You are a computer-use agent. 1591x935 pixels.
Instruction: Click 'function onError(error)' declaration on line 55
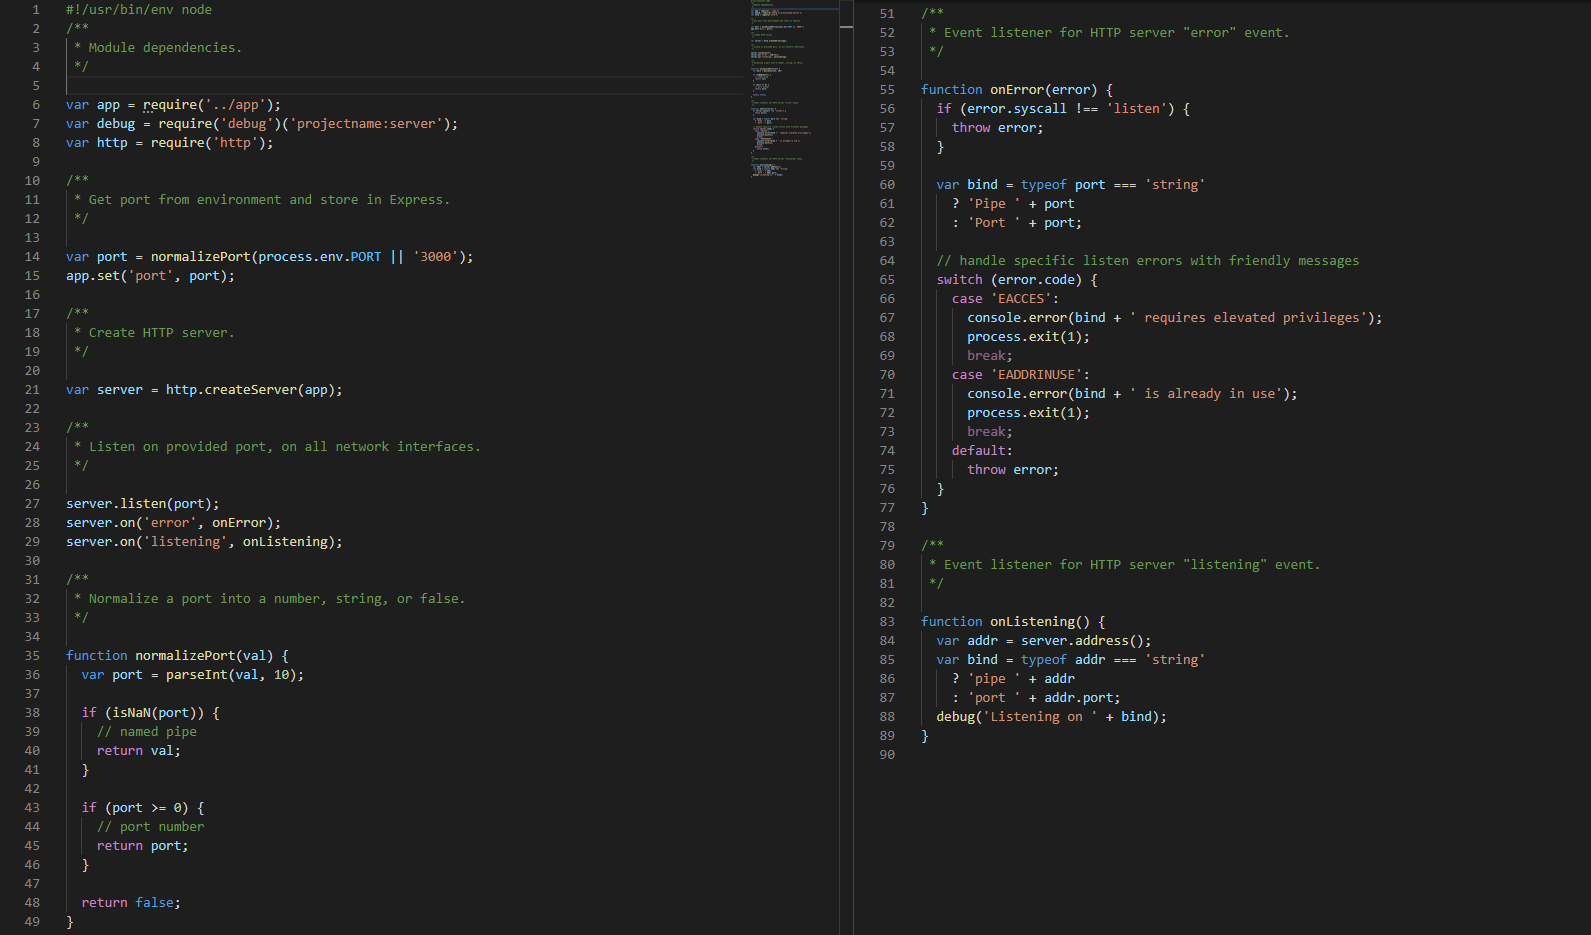click(x=1009, y=89)
